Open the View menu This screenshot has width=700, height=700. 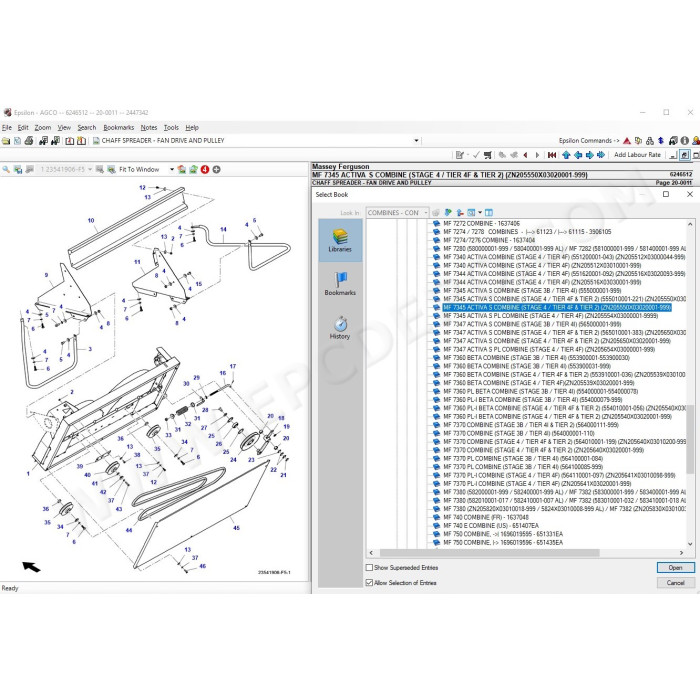64,128
